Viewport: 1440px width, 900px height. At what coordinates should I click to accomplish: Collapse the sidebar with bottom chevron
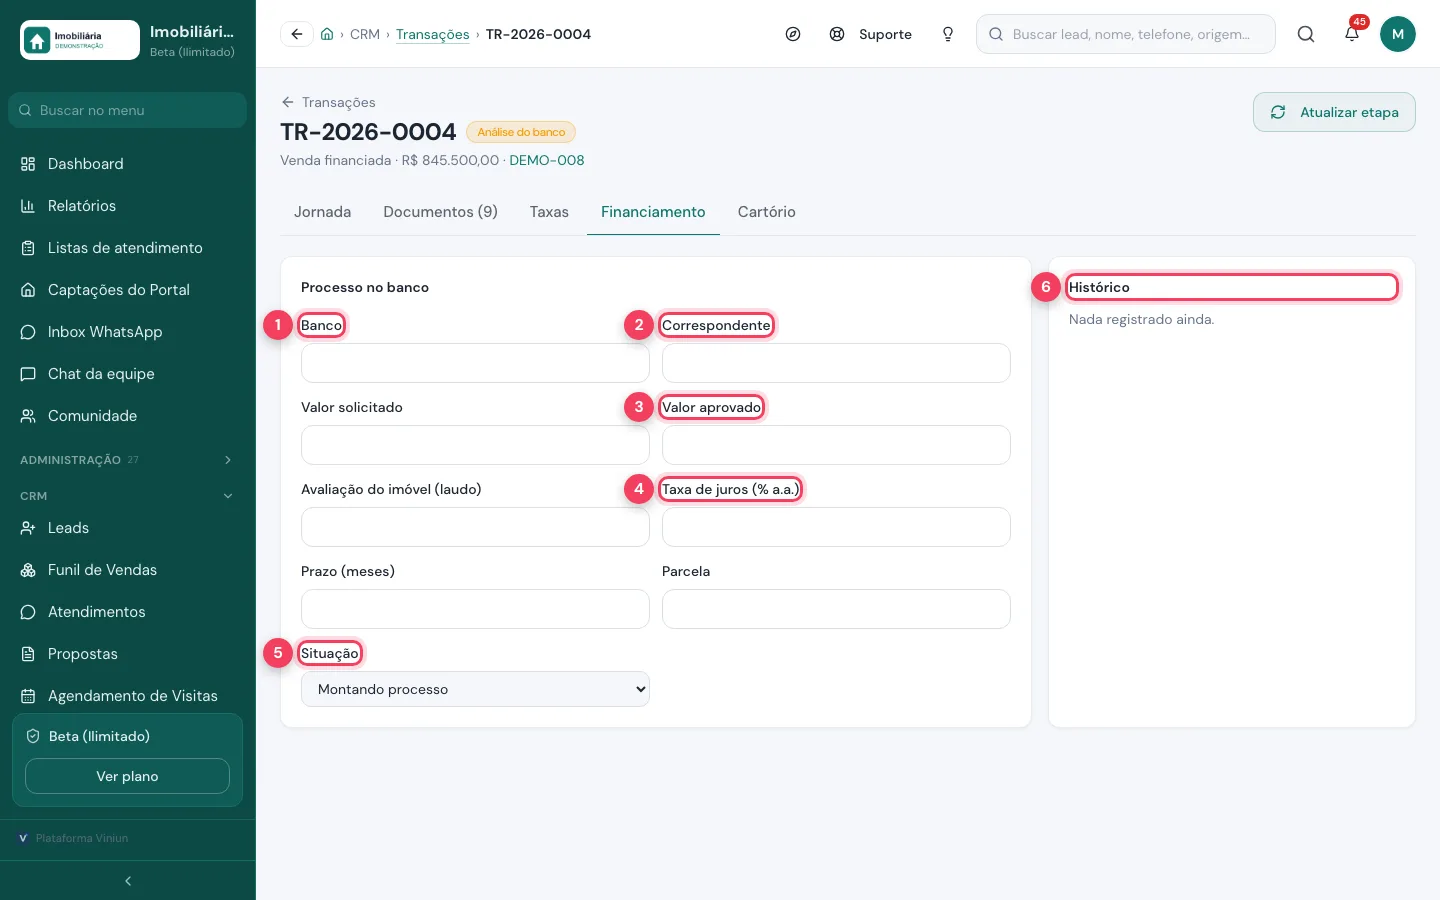click(x=128, y=881)
